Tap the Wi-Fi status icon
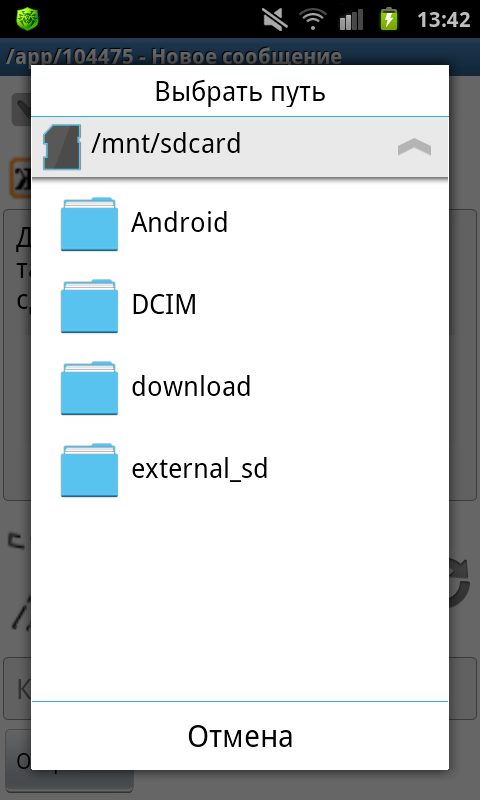This screenshot has height=800, width=480. (313, 19)
